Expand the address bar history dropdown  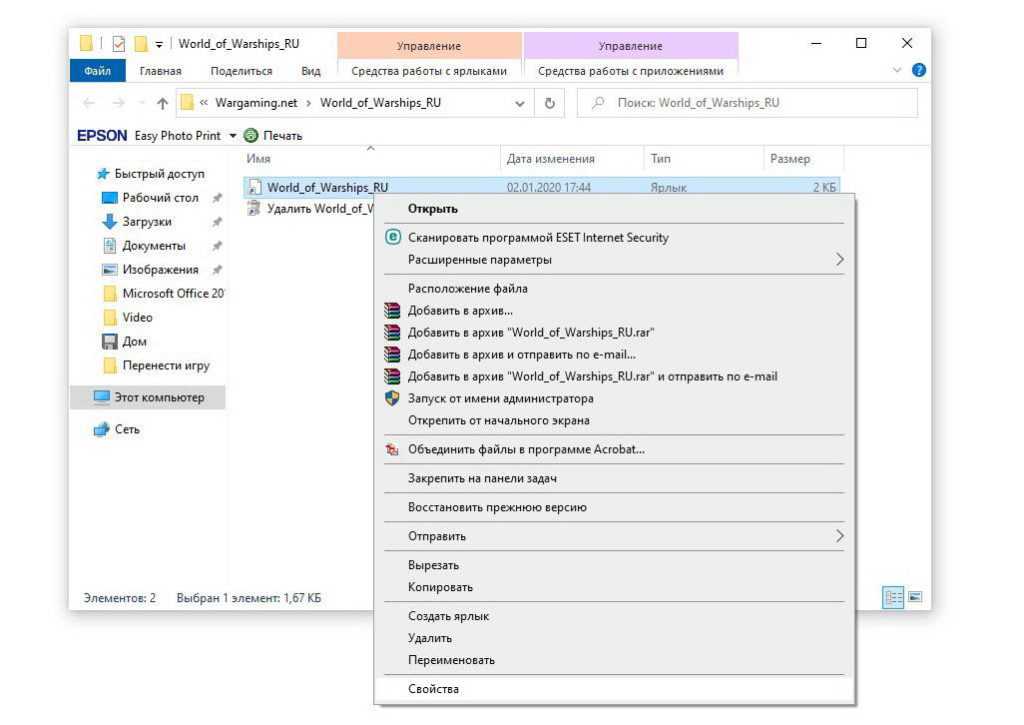[x=520, y=103]
